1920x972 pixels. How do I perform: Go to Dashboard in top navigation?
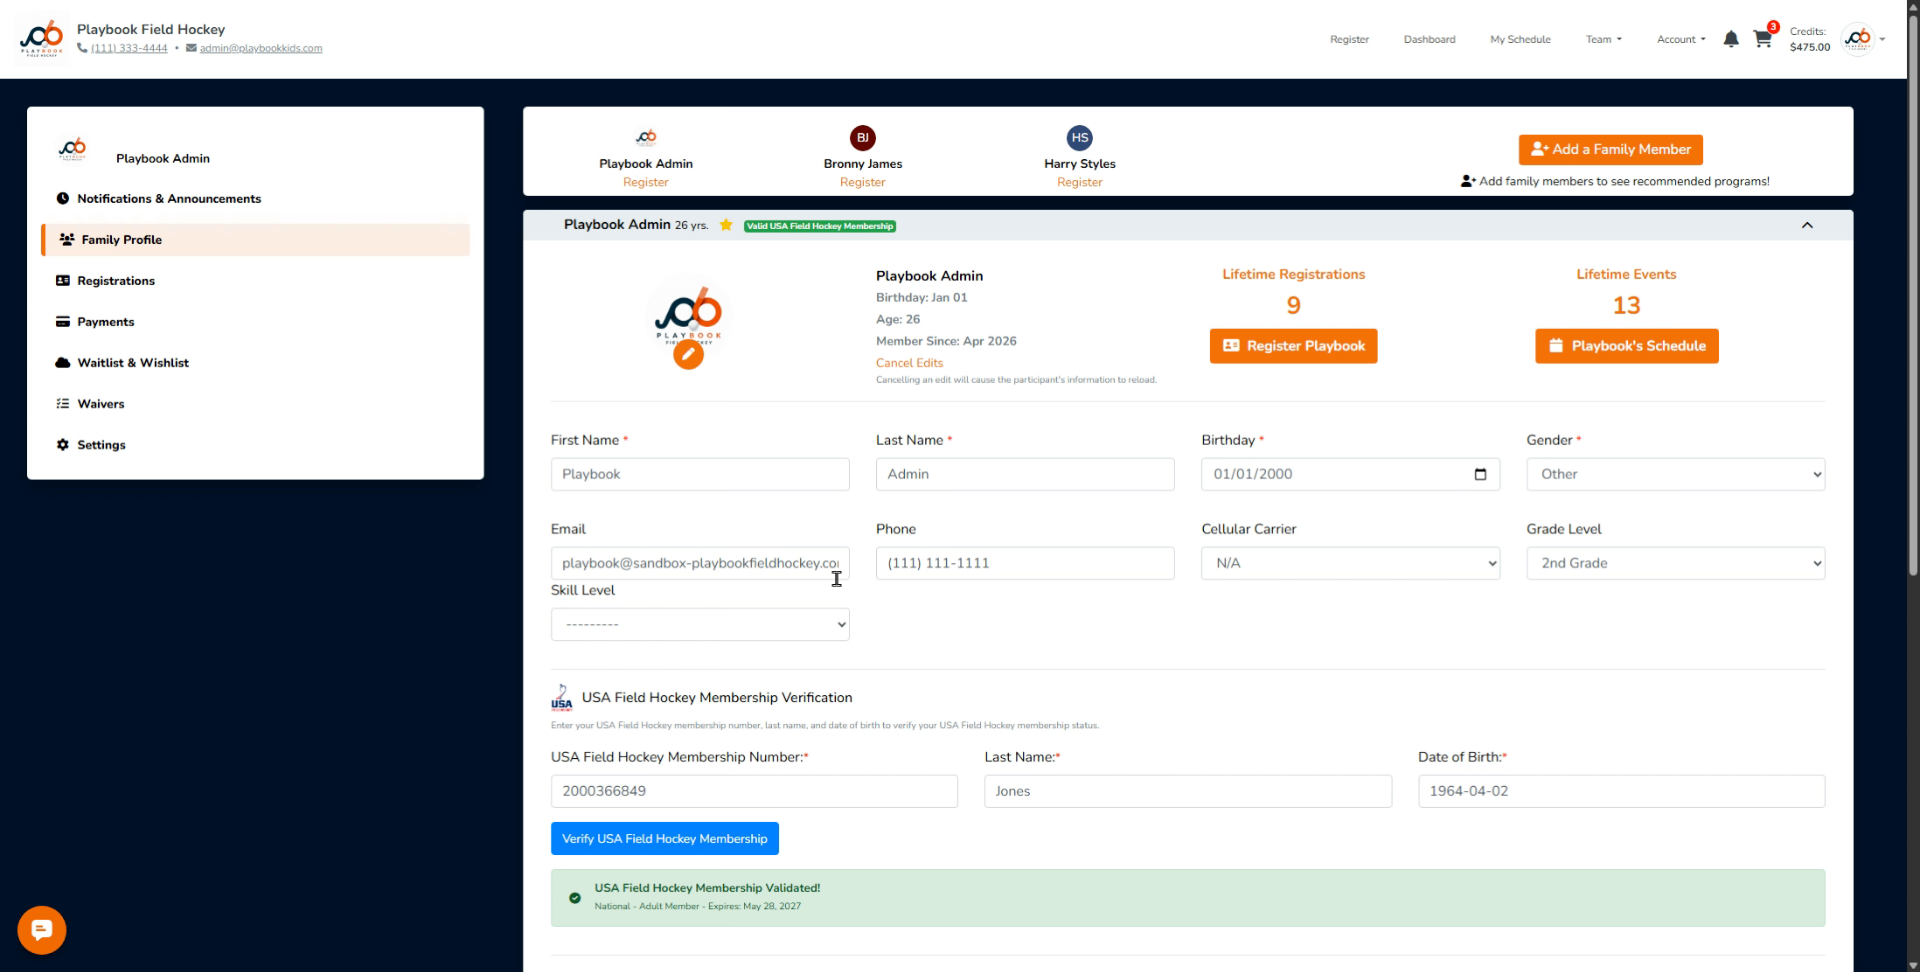[1429, 40]
